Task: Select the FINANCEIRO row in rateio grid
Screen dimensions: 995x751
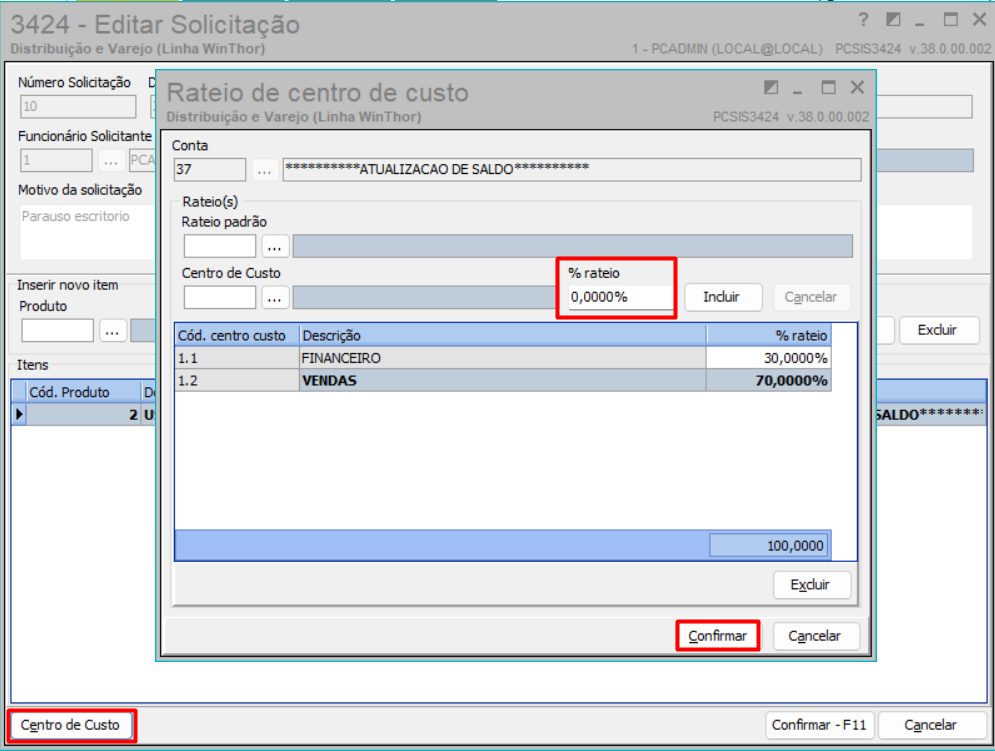Action: pos(503,358)
